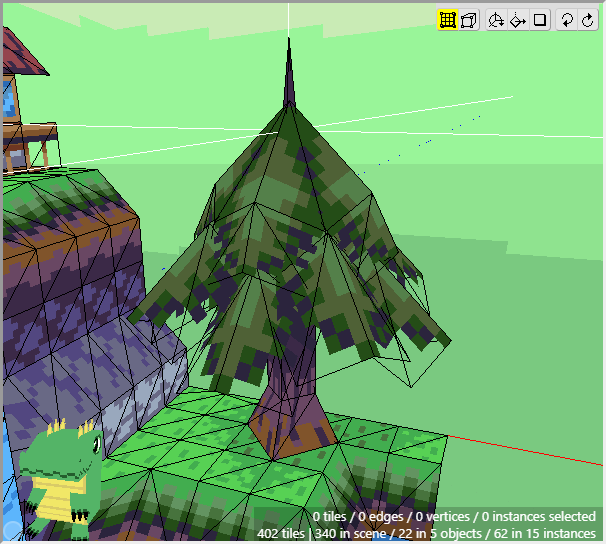606x544 pixels.
Task: Toggle the yellow wireframe grid display button
Action: (448, 20)
